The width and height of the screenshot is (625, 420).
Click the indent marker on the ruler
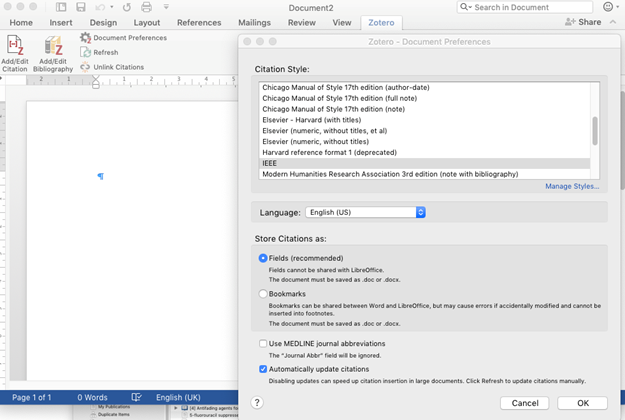click(x=96, y=81)
